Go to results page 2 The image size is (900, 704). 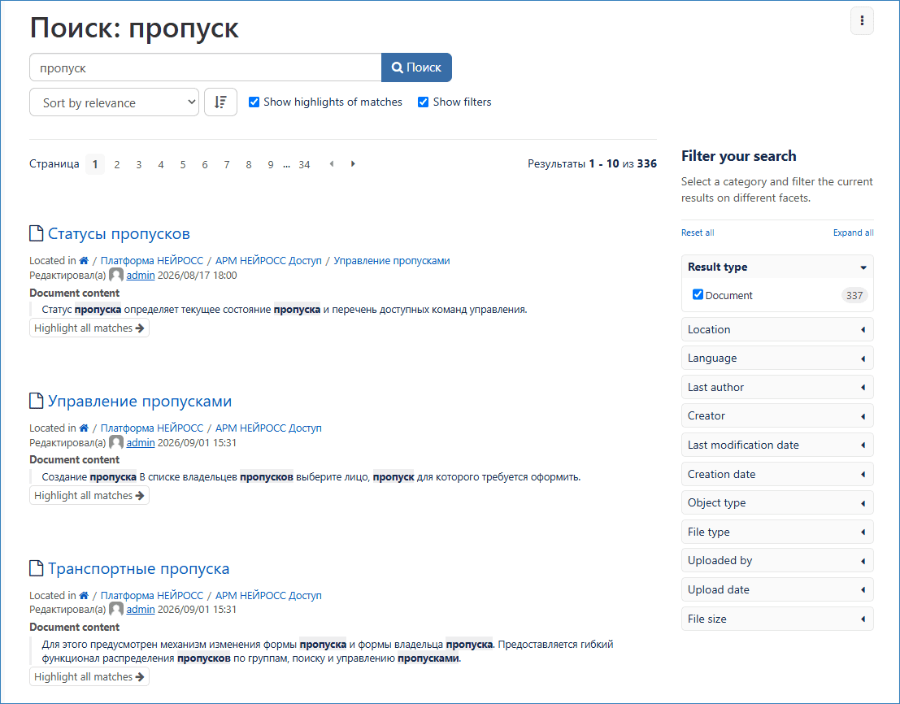click(x=117, y=165)
